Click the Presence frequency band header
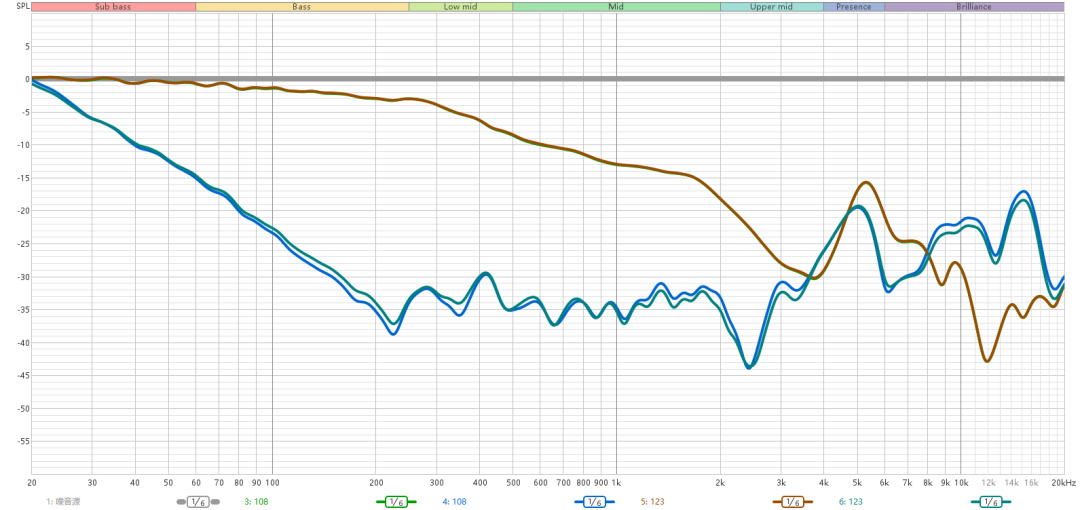This screenshot has height=510, width=1080. tap(853, 7)
